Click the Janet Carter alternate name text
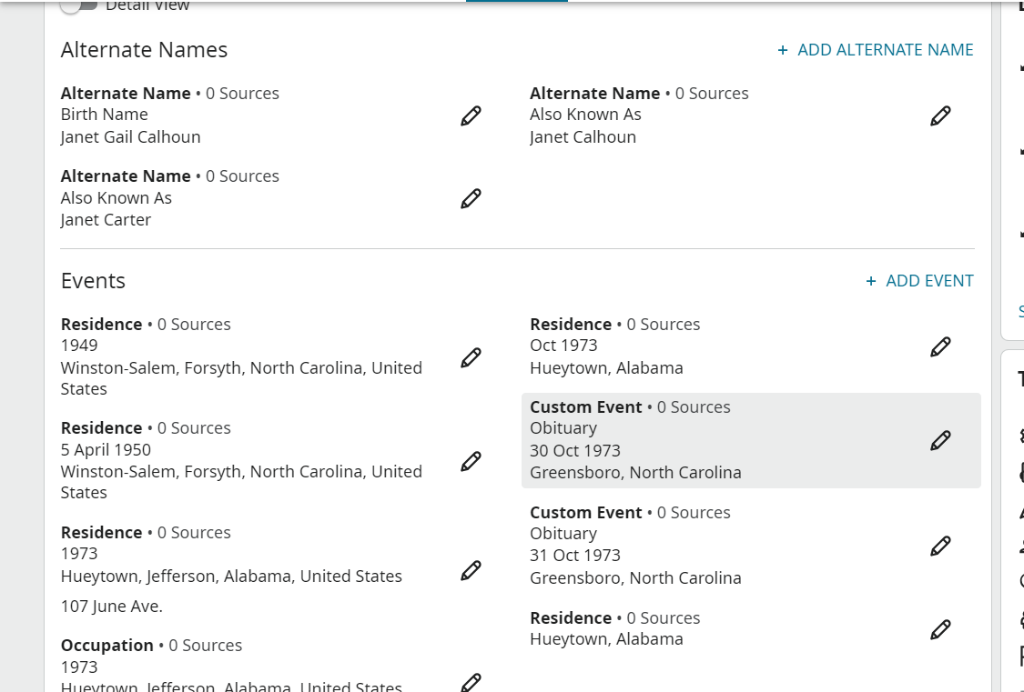Viewport: 1024px width, 692px height. (x=106, y=220)
